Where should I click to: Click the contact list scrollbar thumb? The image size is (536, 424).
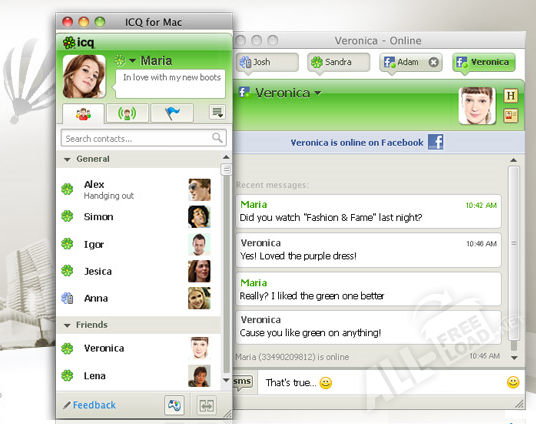[x=226, y=170]
